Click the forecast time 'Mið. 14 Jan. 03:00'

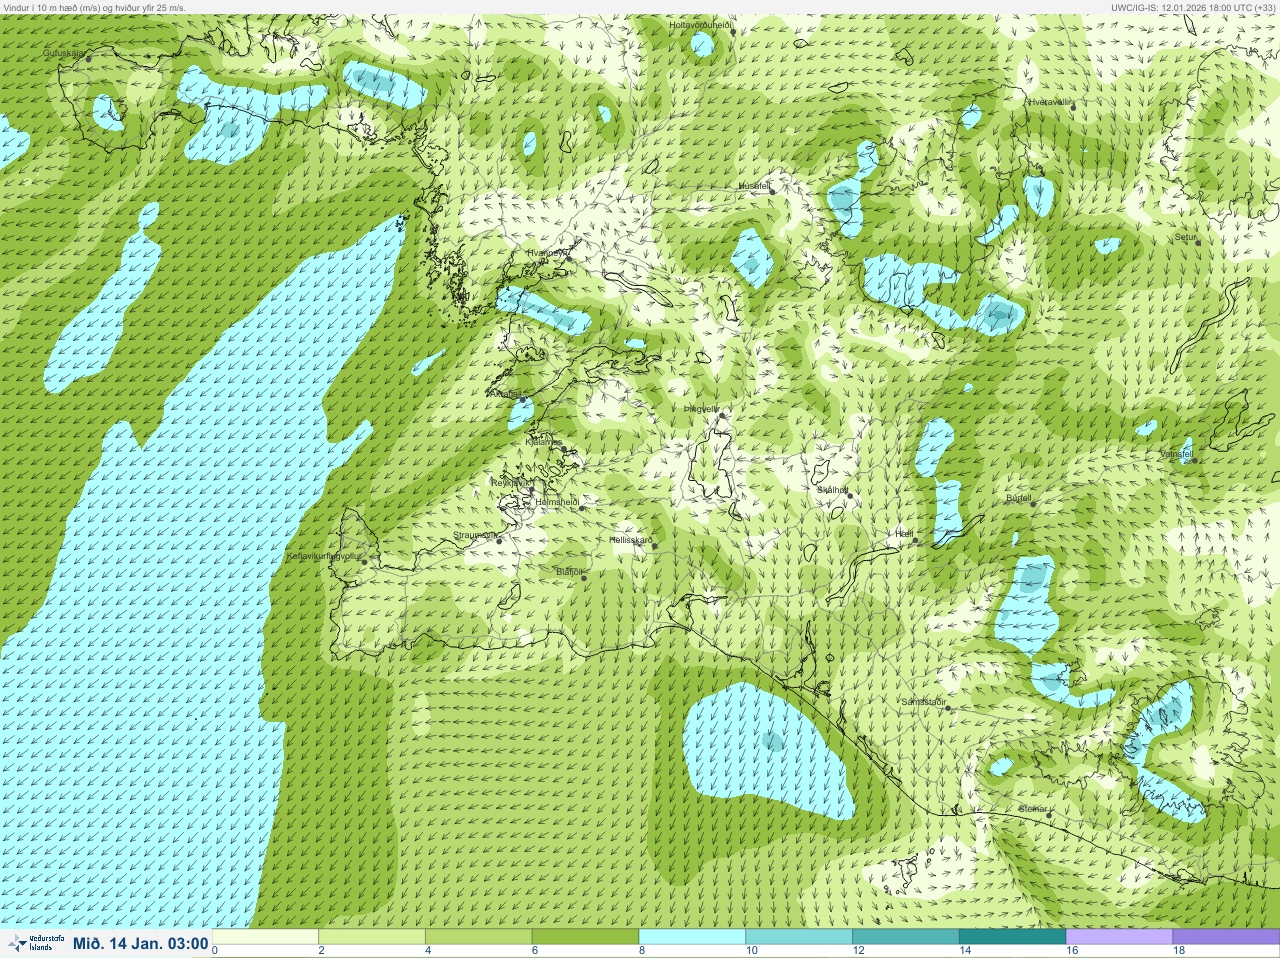click(141, 944)
